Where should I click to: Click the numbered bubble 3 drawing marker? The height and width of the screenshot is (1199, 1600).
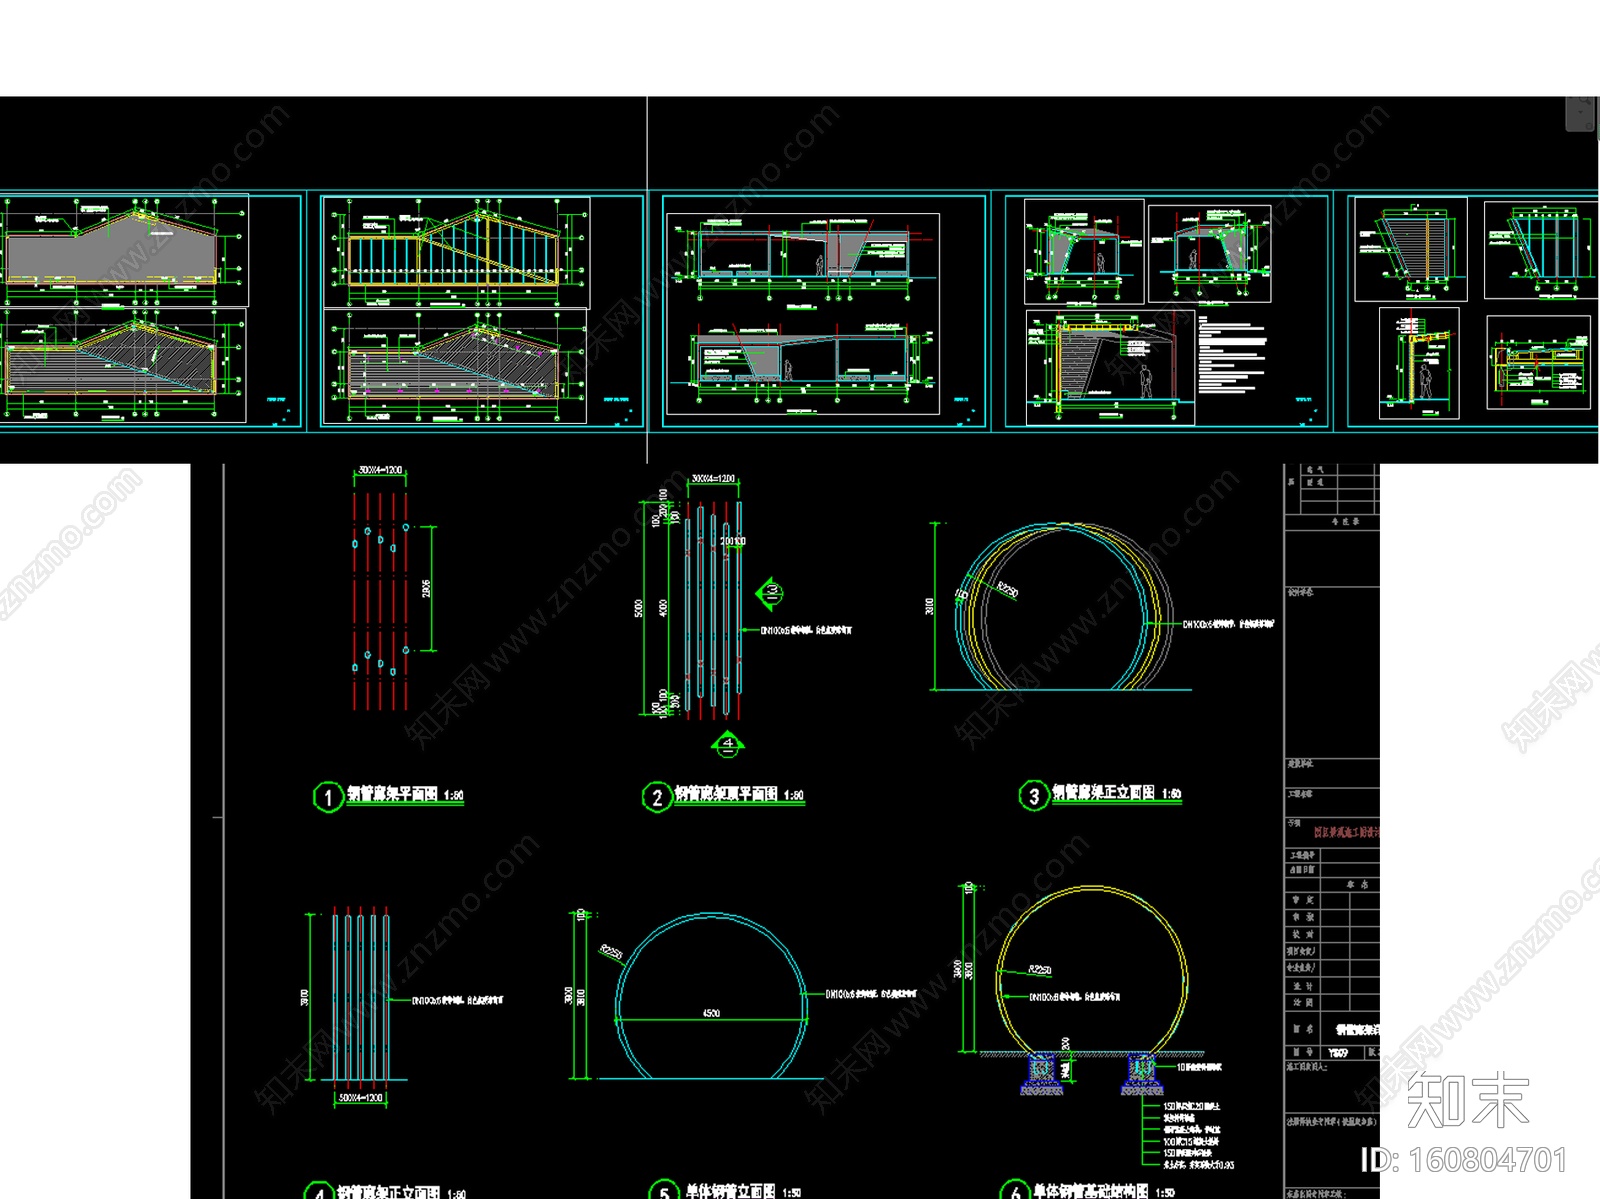1033,796
